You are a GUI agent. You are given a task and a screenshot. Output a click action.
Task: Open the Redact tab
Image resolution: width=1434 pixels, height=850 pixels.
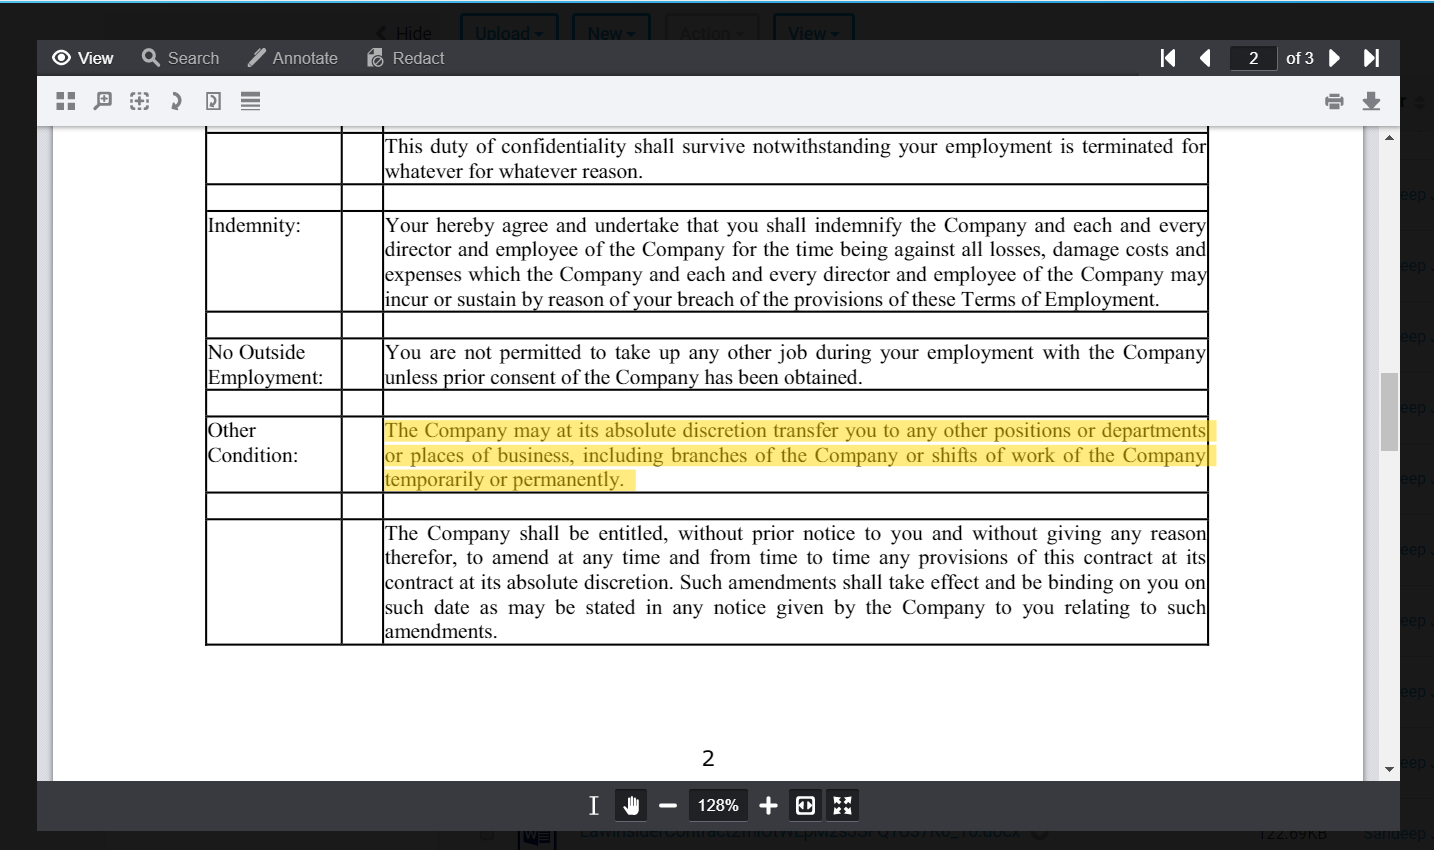(405, 58)
